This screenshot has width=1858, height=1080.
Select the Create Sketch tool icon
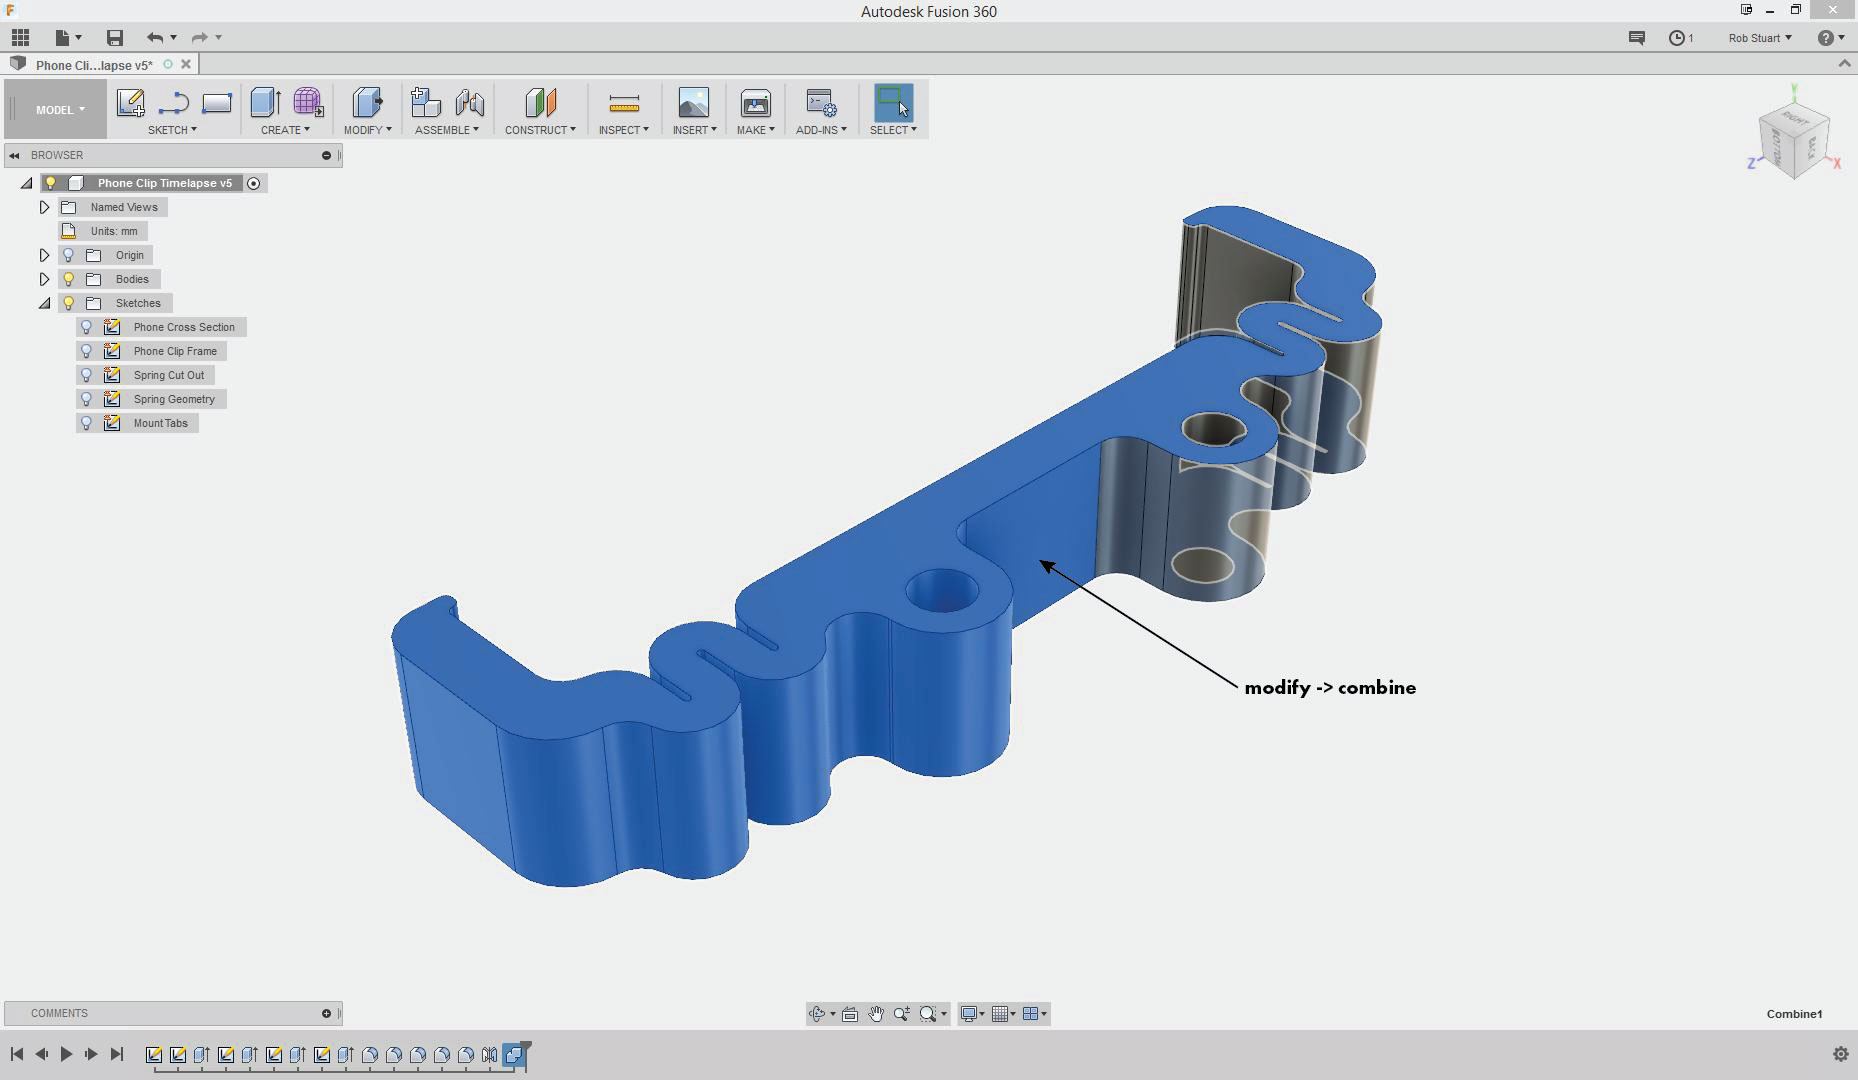130,103
